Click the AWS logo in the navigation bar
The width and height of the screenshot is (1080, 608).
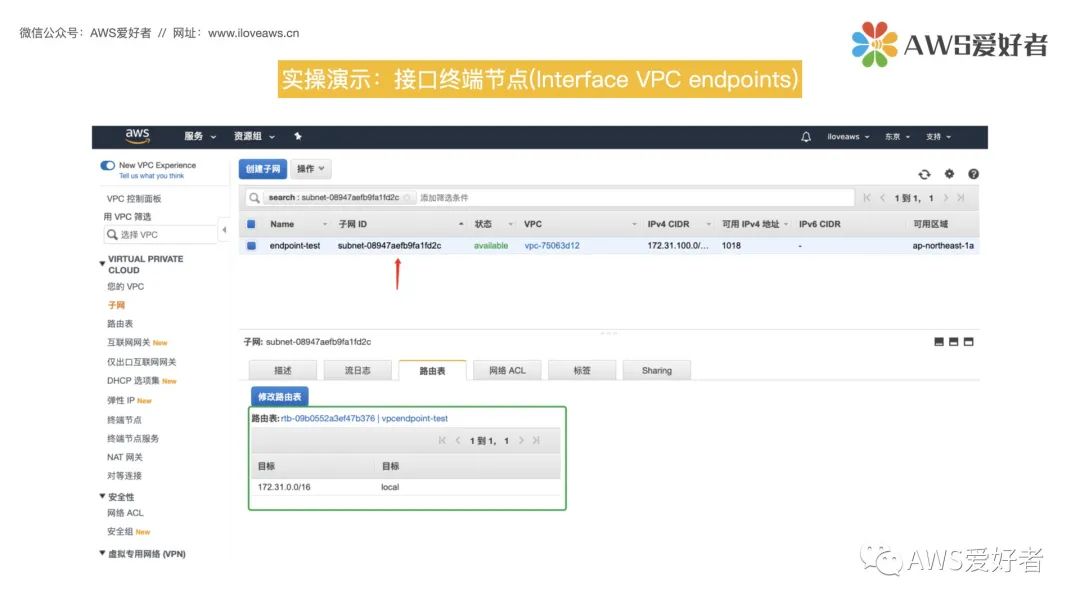(137, 136)
